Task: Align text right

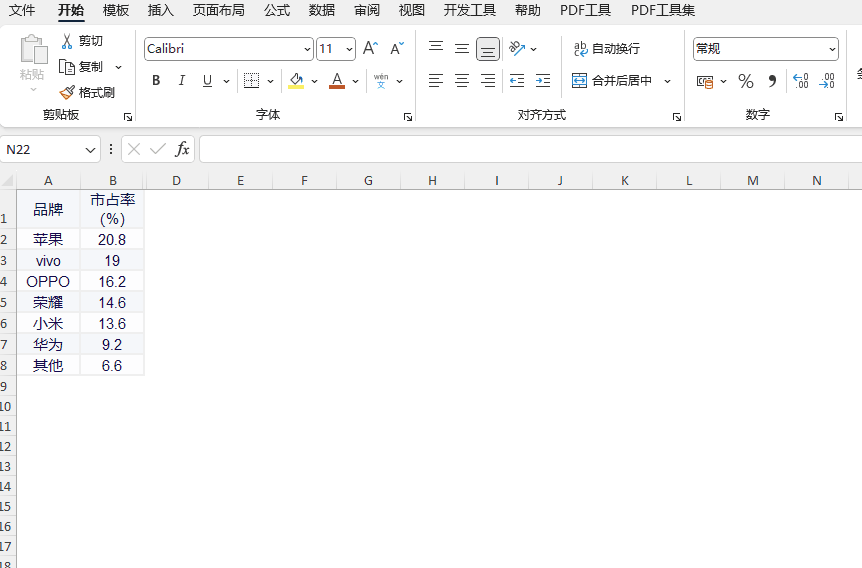Action: tap(488, 81)
